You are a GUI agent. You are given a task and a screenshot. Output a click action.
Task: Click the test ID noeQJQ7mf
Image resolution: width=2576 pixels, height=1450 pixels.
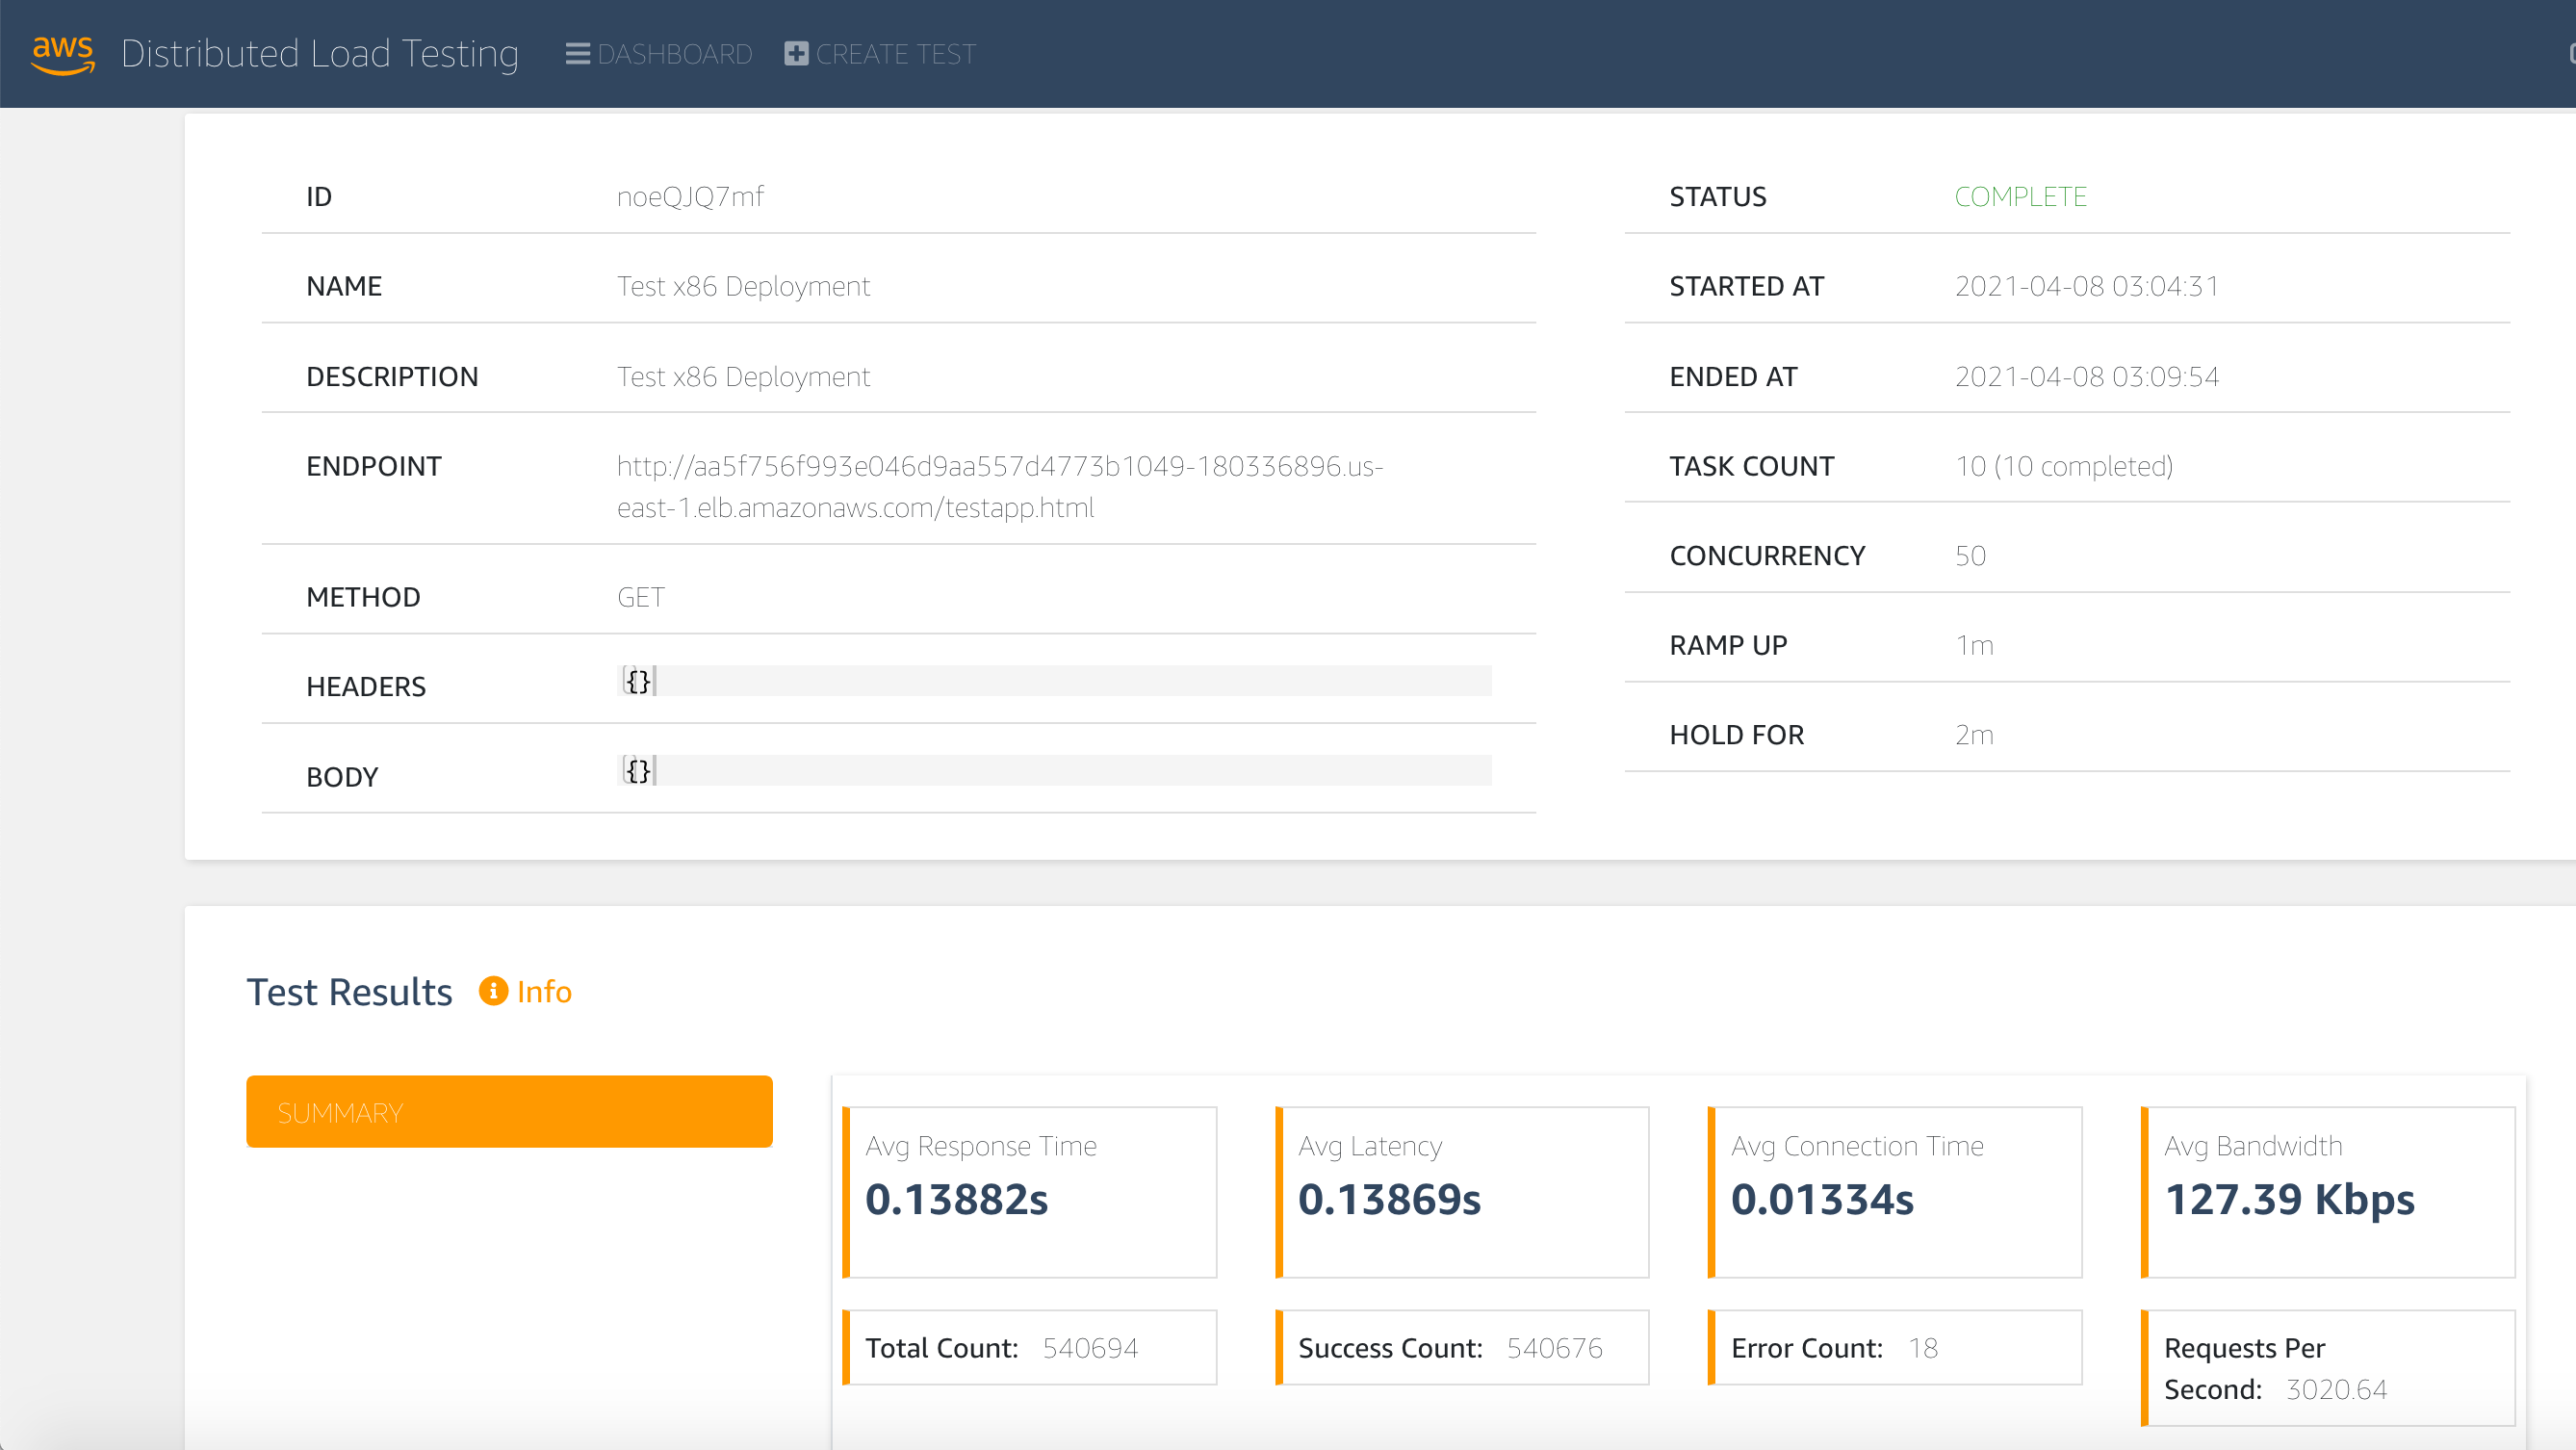690,197
